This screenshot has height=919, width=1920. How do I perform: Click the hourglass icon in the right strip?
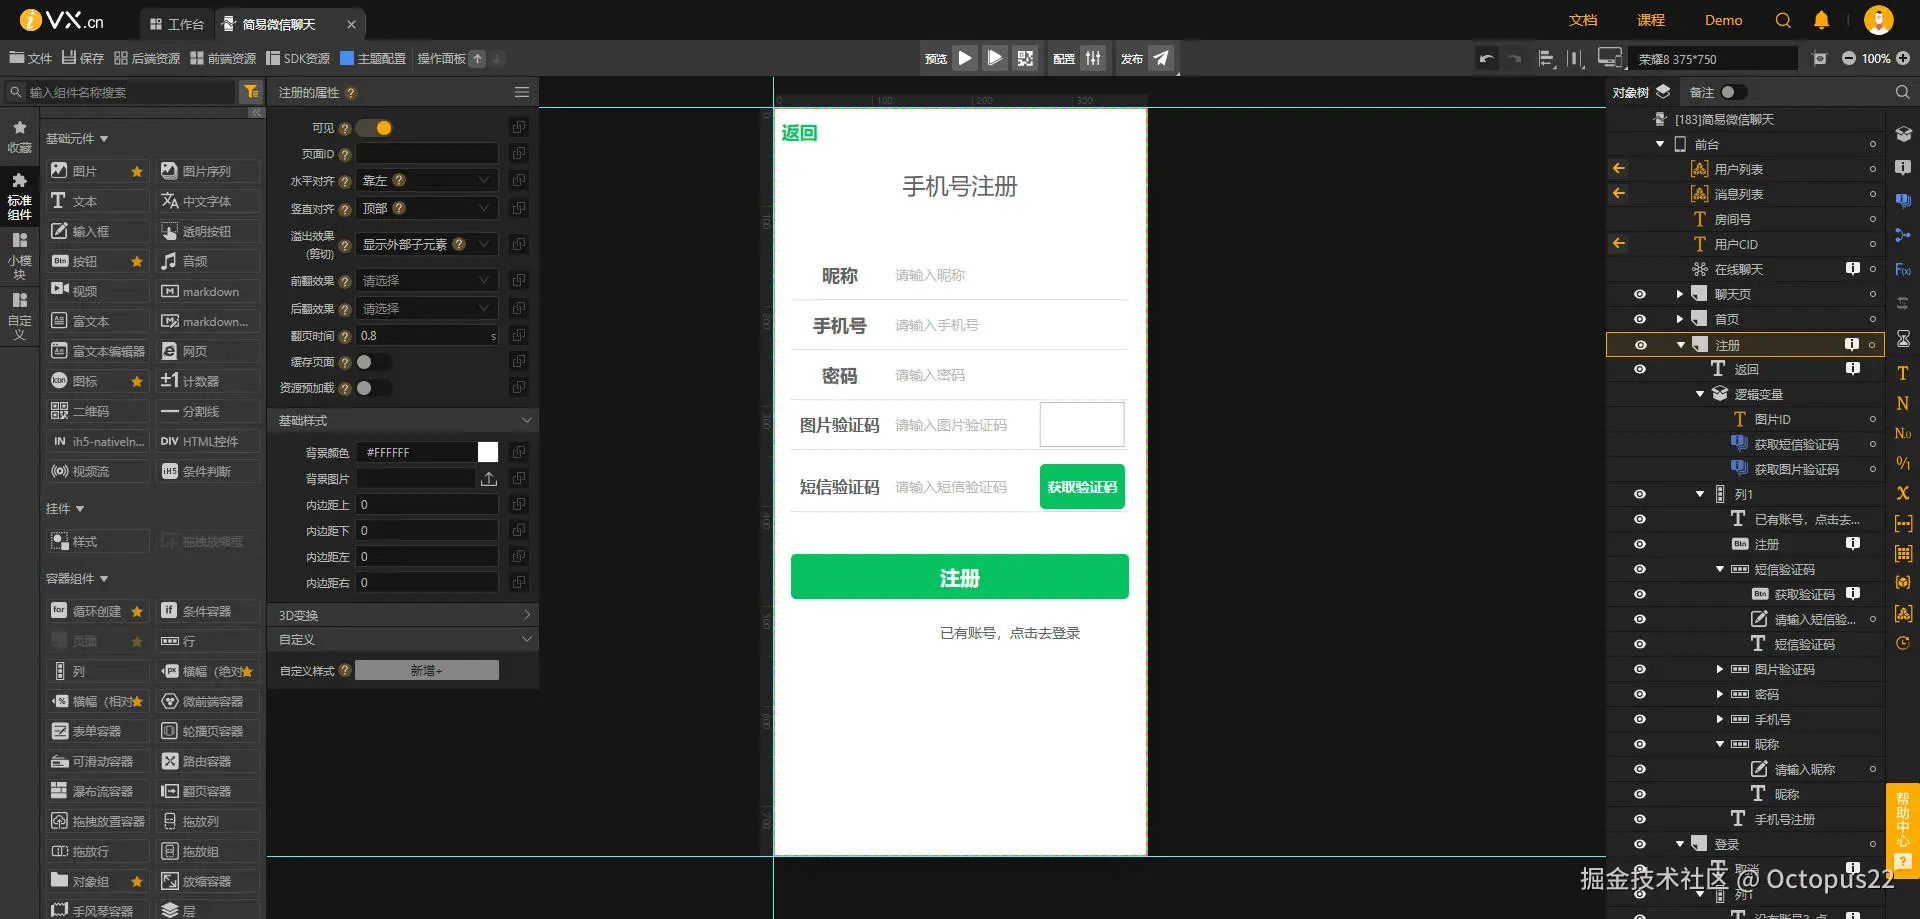1903,338
